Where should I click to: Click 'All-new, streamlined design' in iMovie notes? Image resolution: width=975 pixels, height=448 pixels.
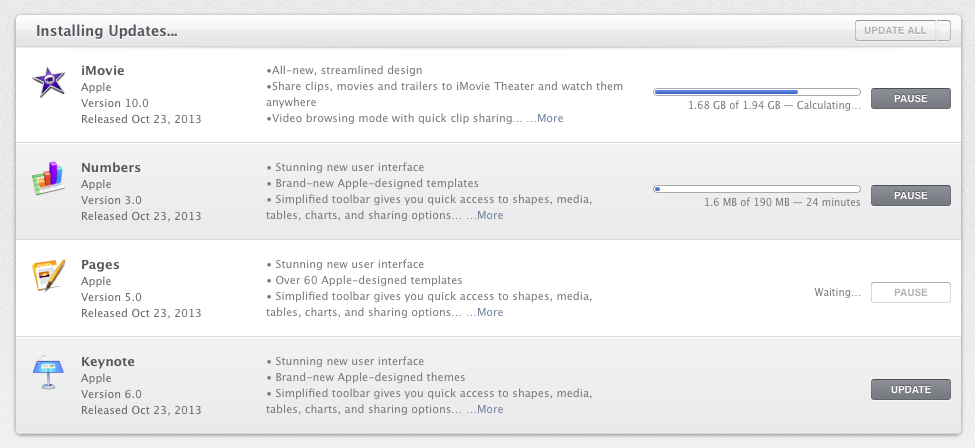click(347, 70)
